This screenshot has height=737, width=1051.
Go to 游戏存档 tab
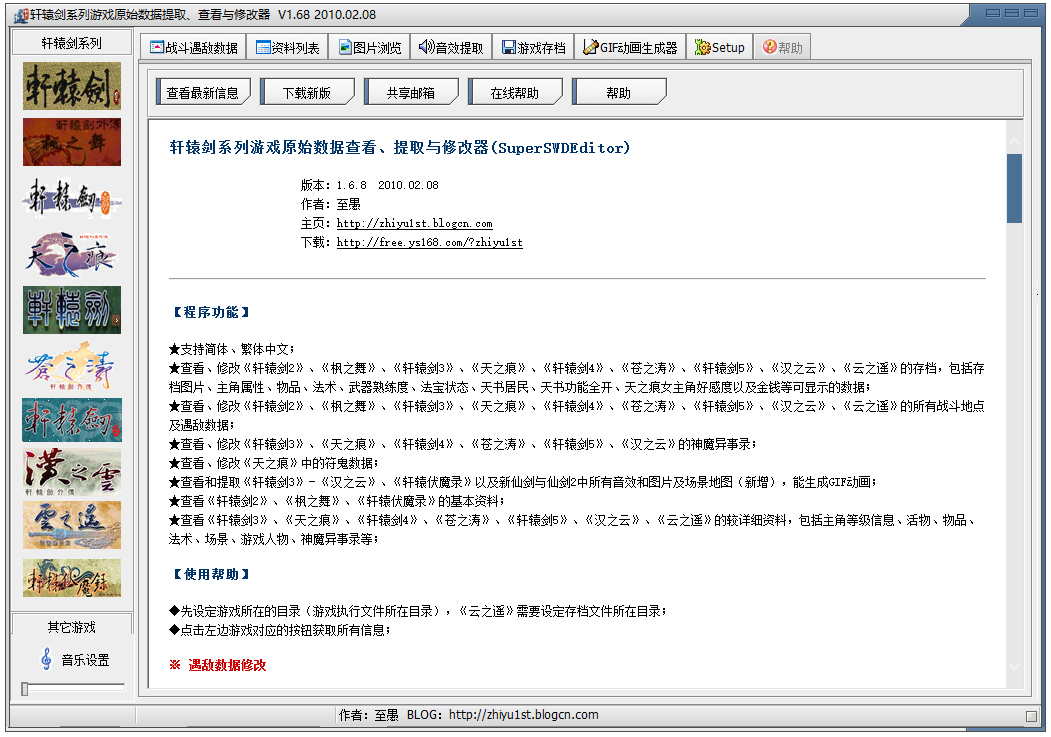534,48
